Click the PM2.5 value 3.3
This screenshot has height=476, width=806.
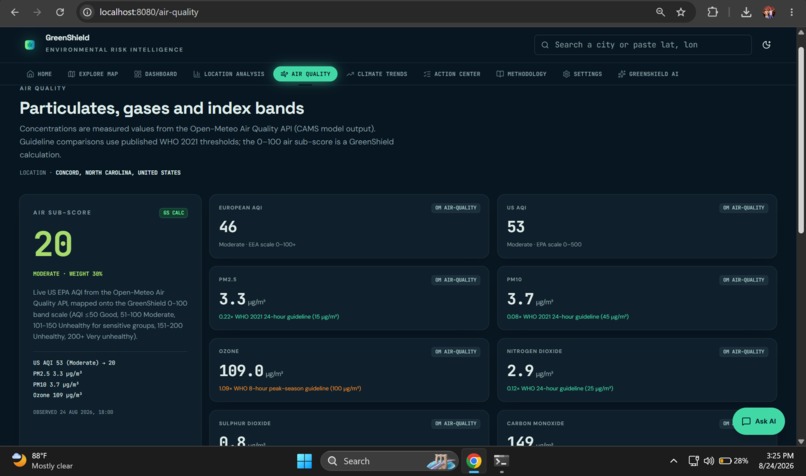tap(232, 299)
